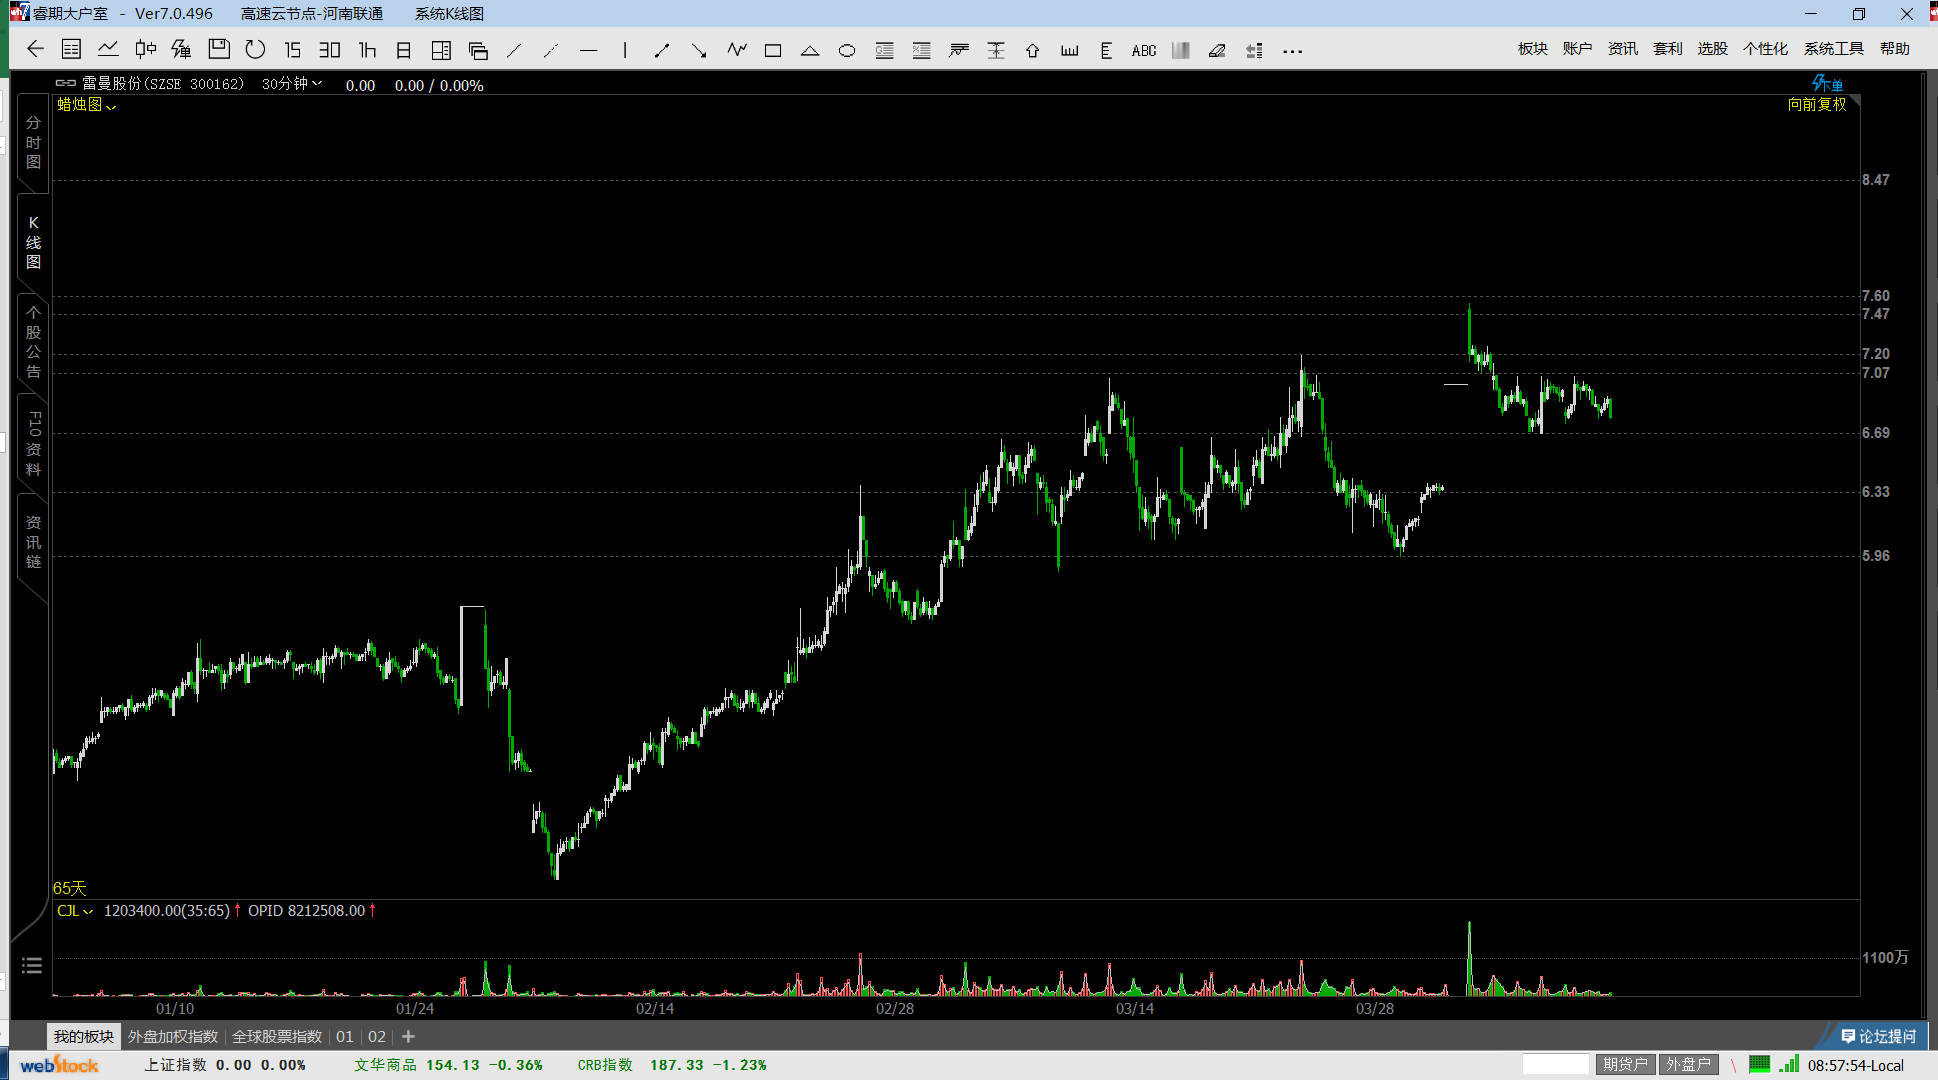The width and height of the screenshot is (1938, 1080).
Task: Click the 向前复权 label
Action: pos(1816,105)
